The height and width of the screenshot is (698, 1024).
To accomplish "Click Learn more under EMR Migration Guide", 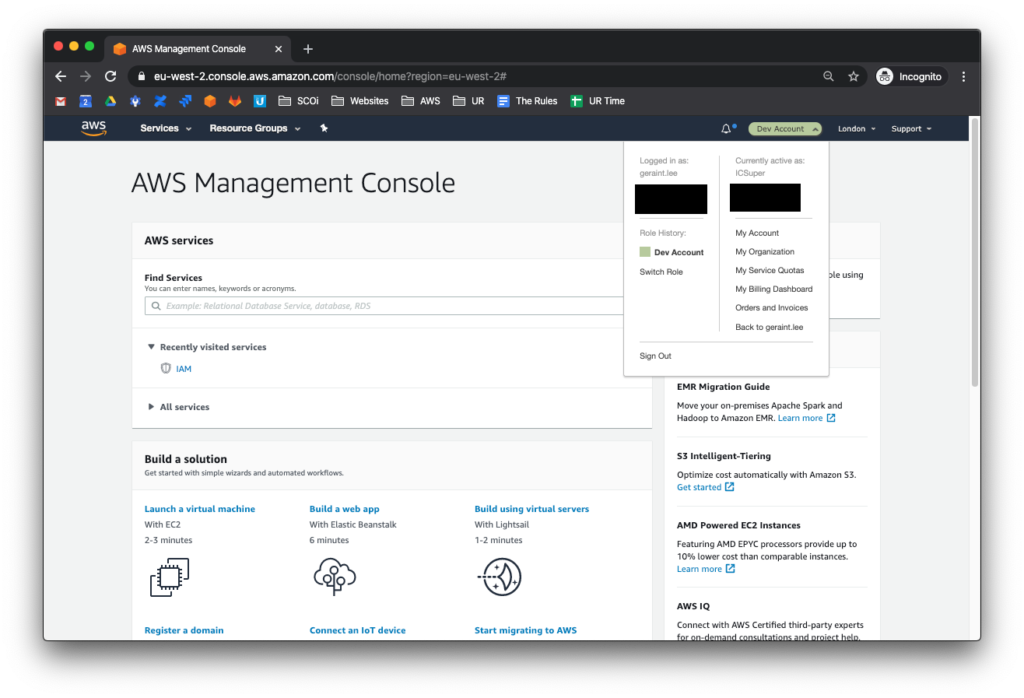I will click(x=800, y=418).
